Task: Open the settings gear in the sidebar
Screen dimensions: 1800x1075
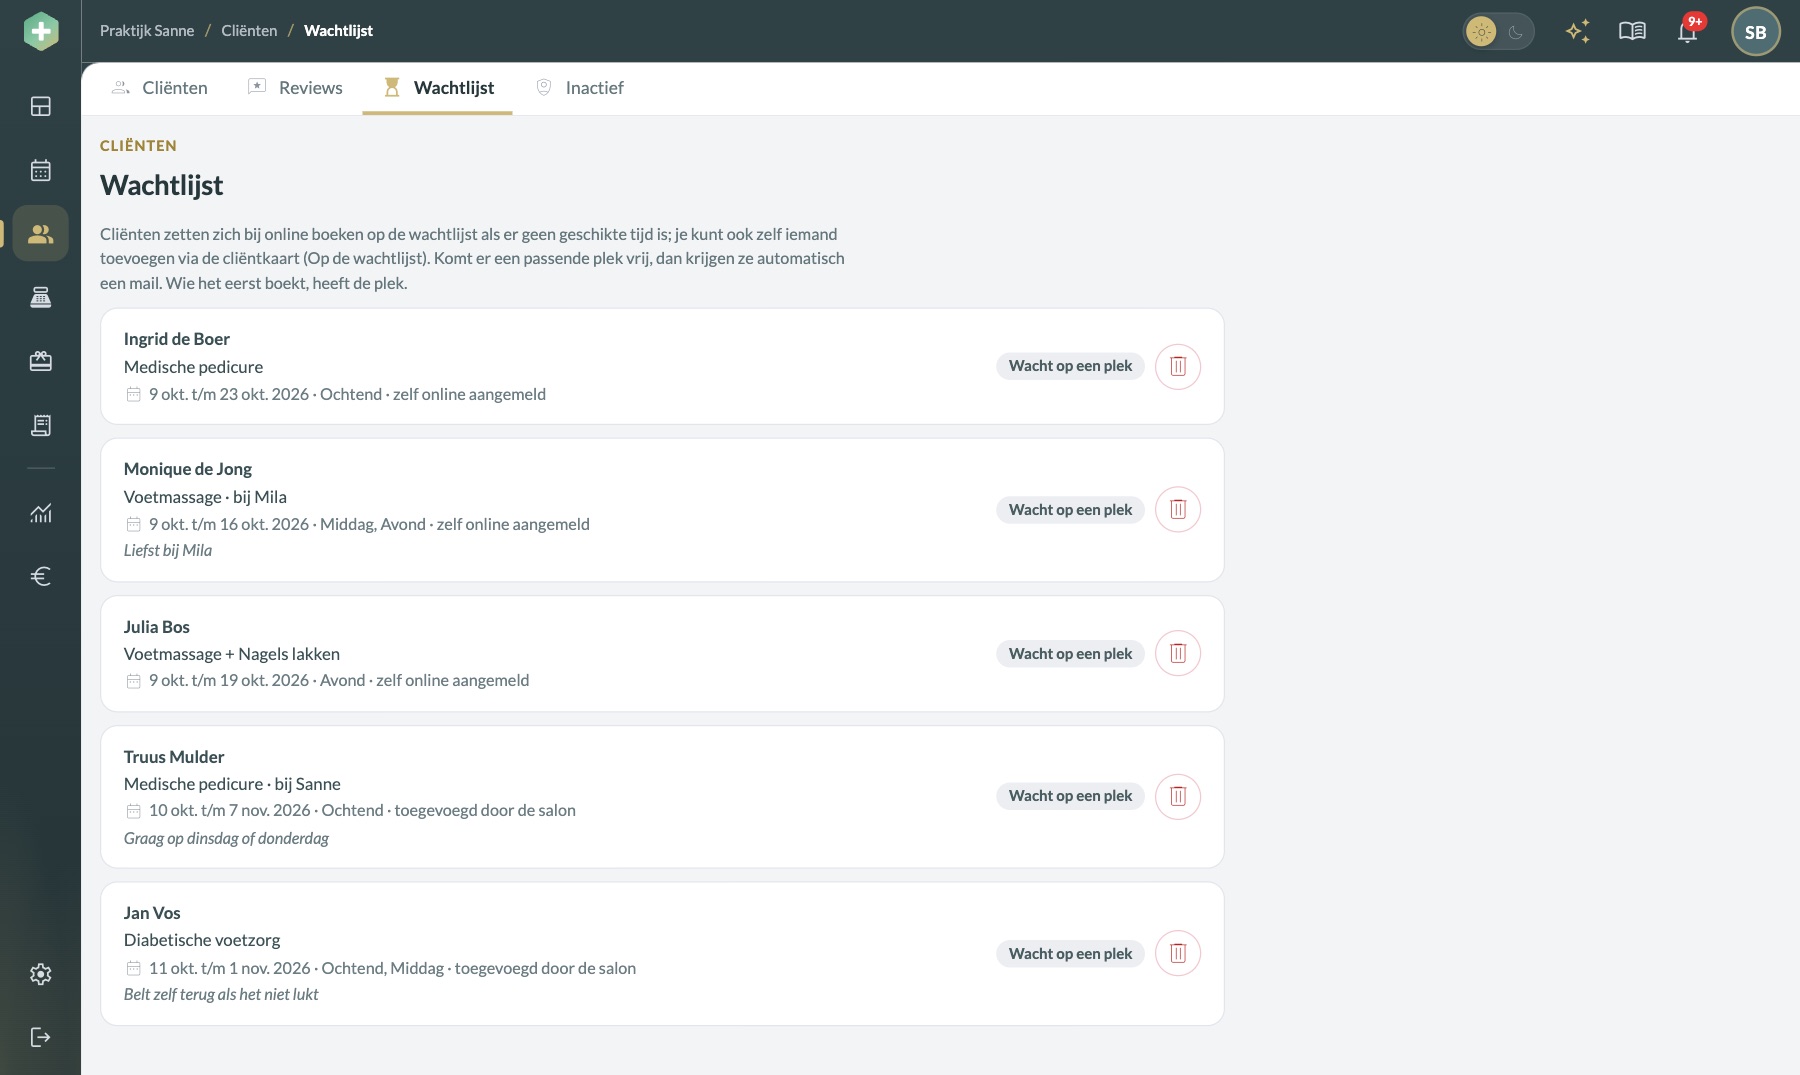Action: pos(41,974)
